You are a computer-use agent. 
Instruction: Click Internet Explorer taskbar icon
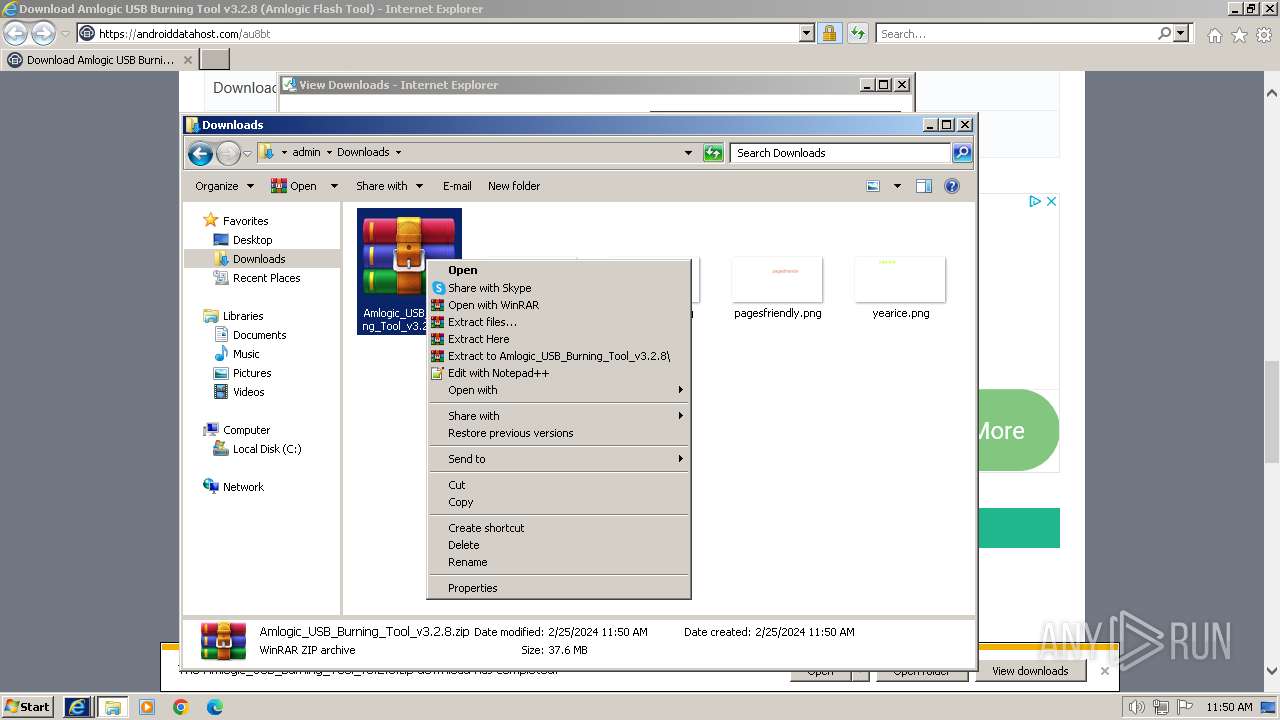coord(77,707)
